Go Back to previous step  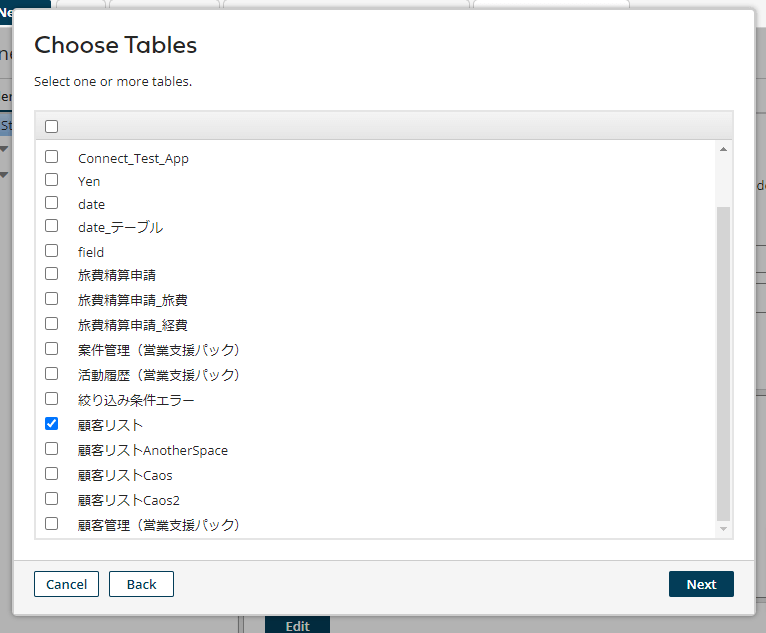point(141,584)
